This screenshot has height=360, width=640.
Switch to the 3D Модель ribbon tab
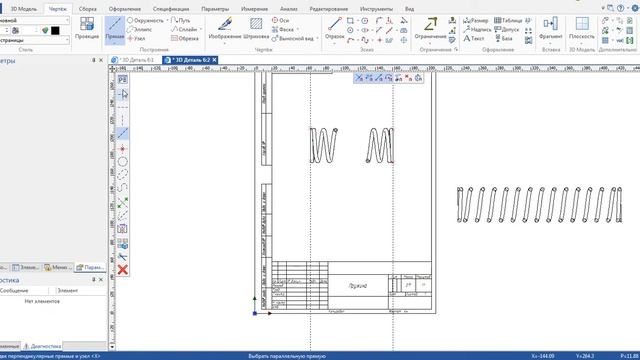(x=24, y=9)
